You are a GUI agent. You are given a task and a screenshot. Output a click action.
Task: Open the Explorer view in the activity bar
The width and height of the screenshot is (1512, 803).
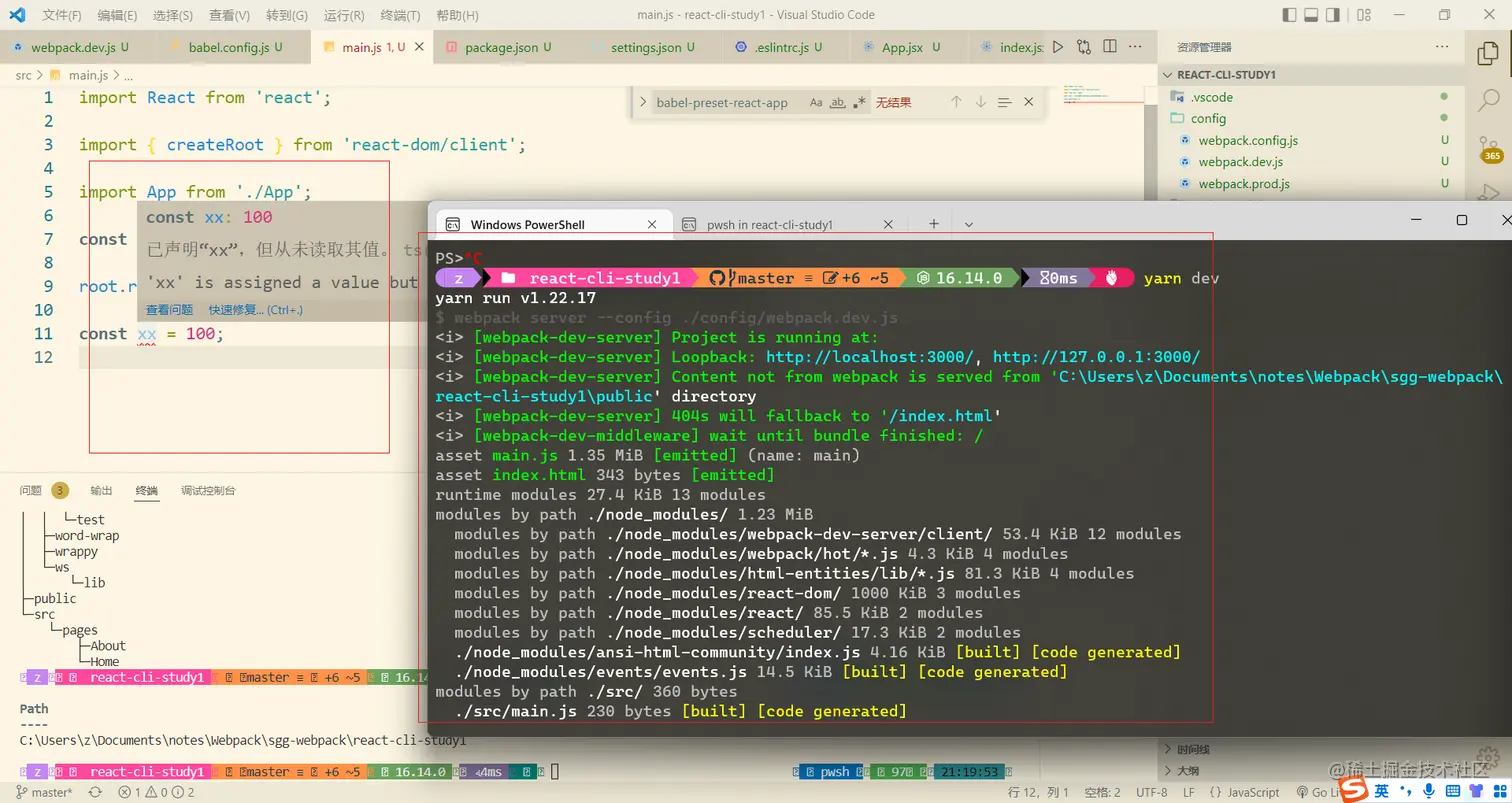[1489, 53]
